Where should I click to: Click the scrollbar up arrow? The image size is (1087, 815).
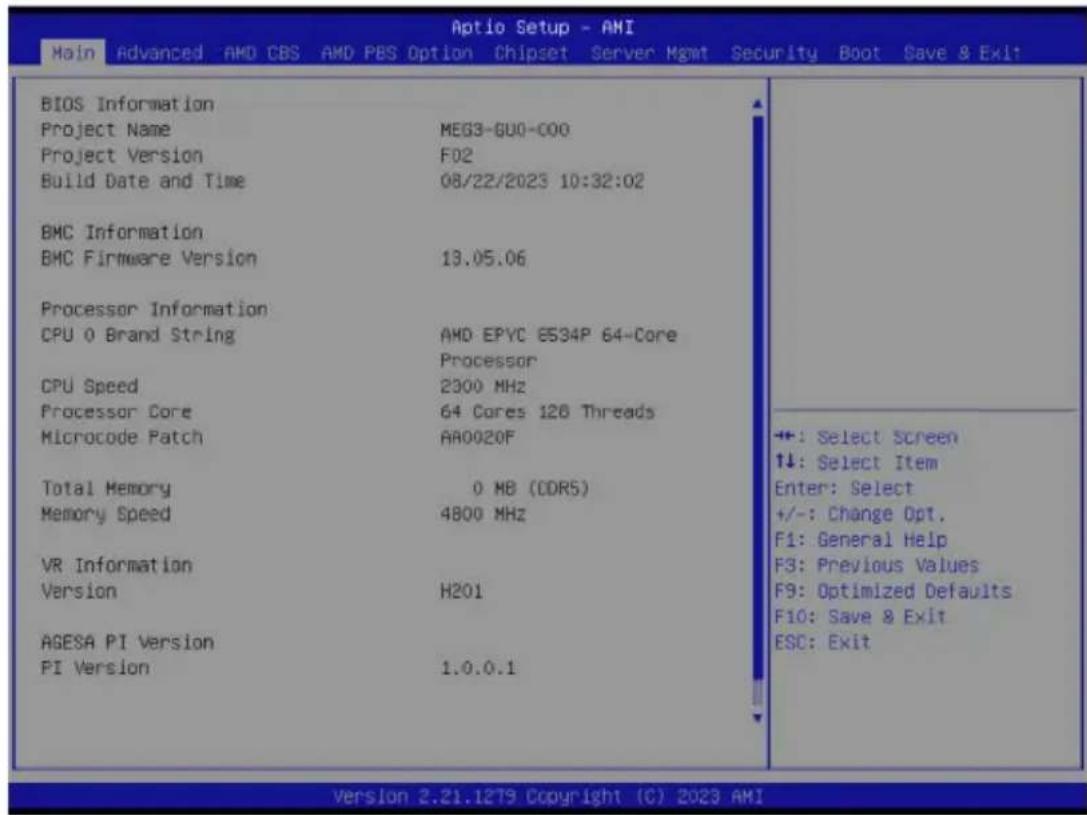coord(758,105)
